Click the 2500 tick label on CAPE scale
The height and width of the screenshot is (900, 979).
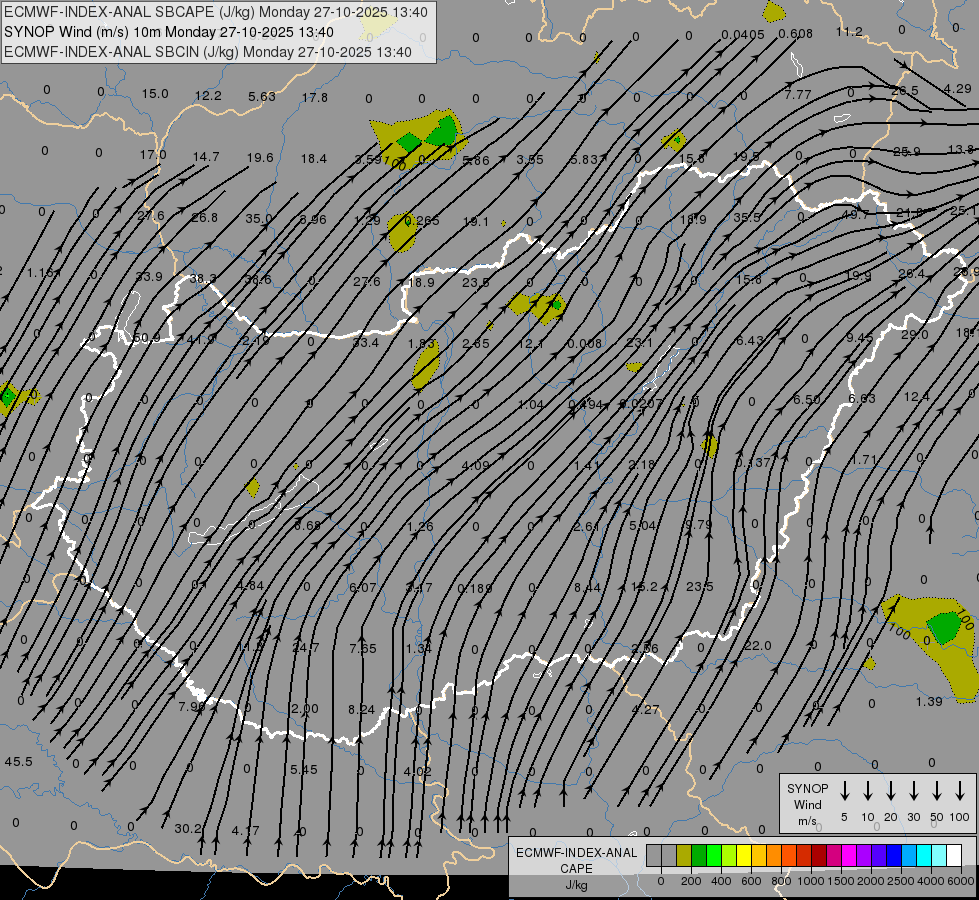[901, 881]
